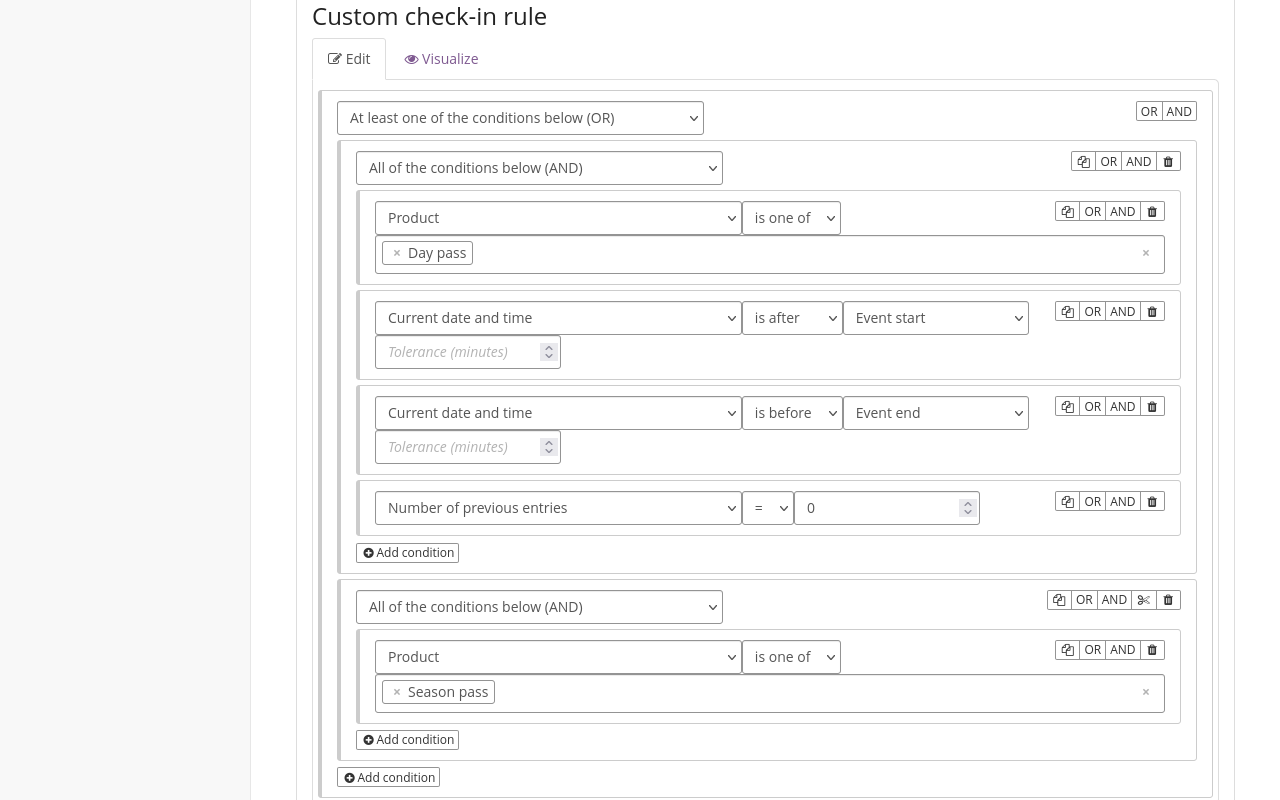Delete the Day pass product condition
This screenshot has width=1280, height=800.
(x=1152, y=212)
